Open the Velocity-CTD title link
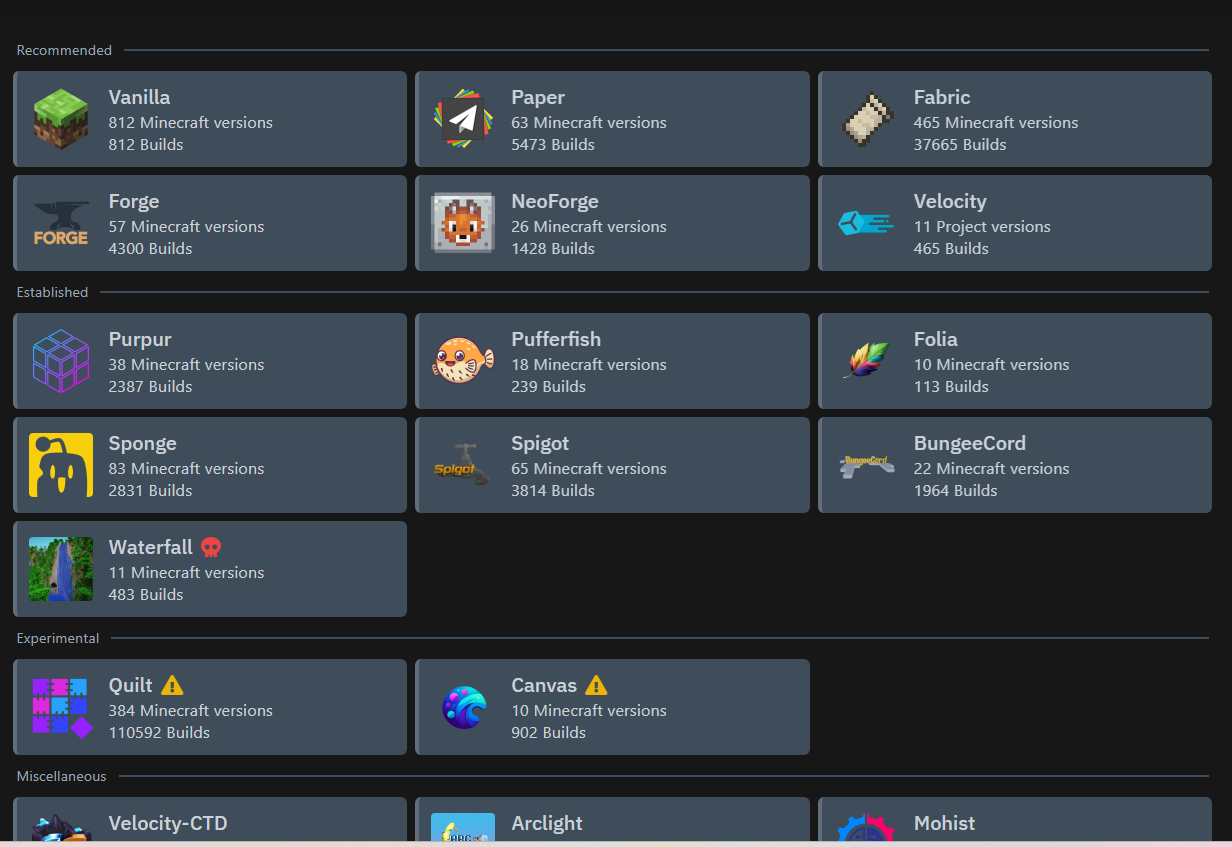The height and width of the screenshot is (847, 1232). pos(168,823)
